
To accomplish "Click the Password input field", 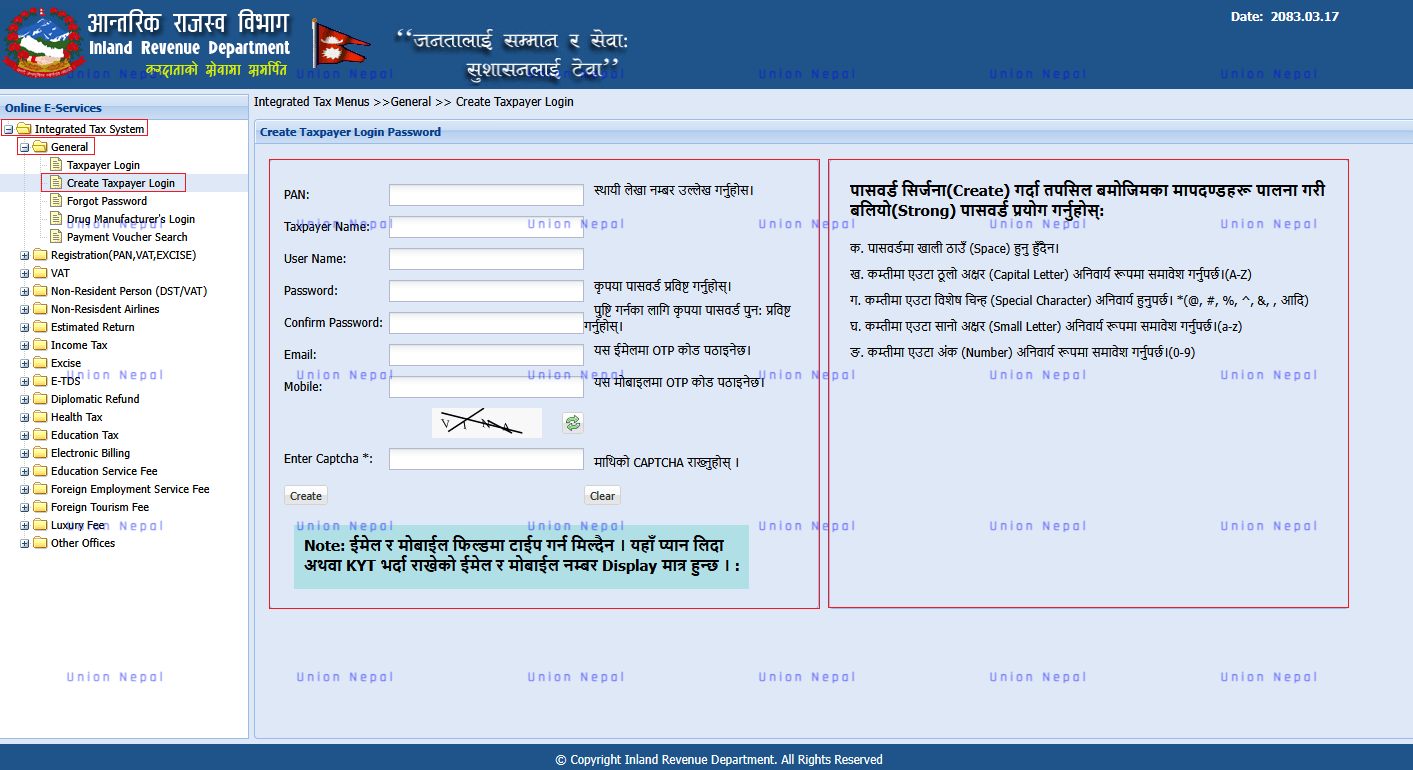I will coord(486,291).
